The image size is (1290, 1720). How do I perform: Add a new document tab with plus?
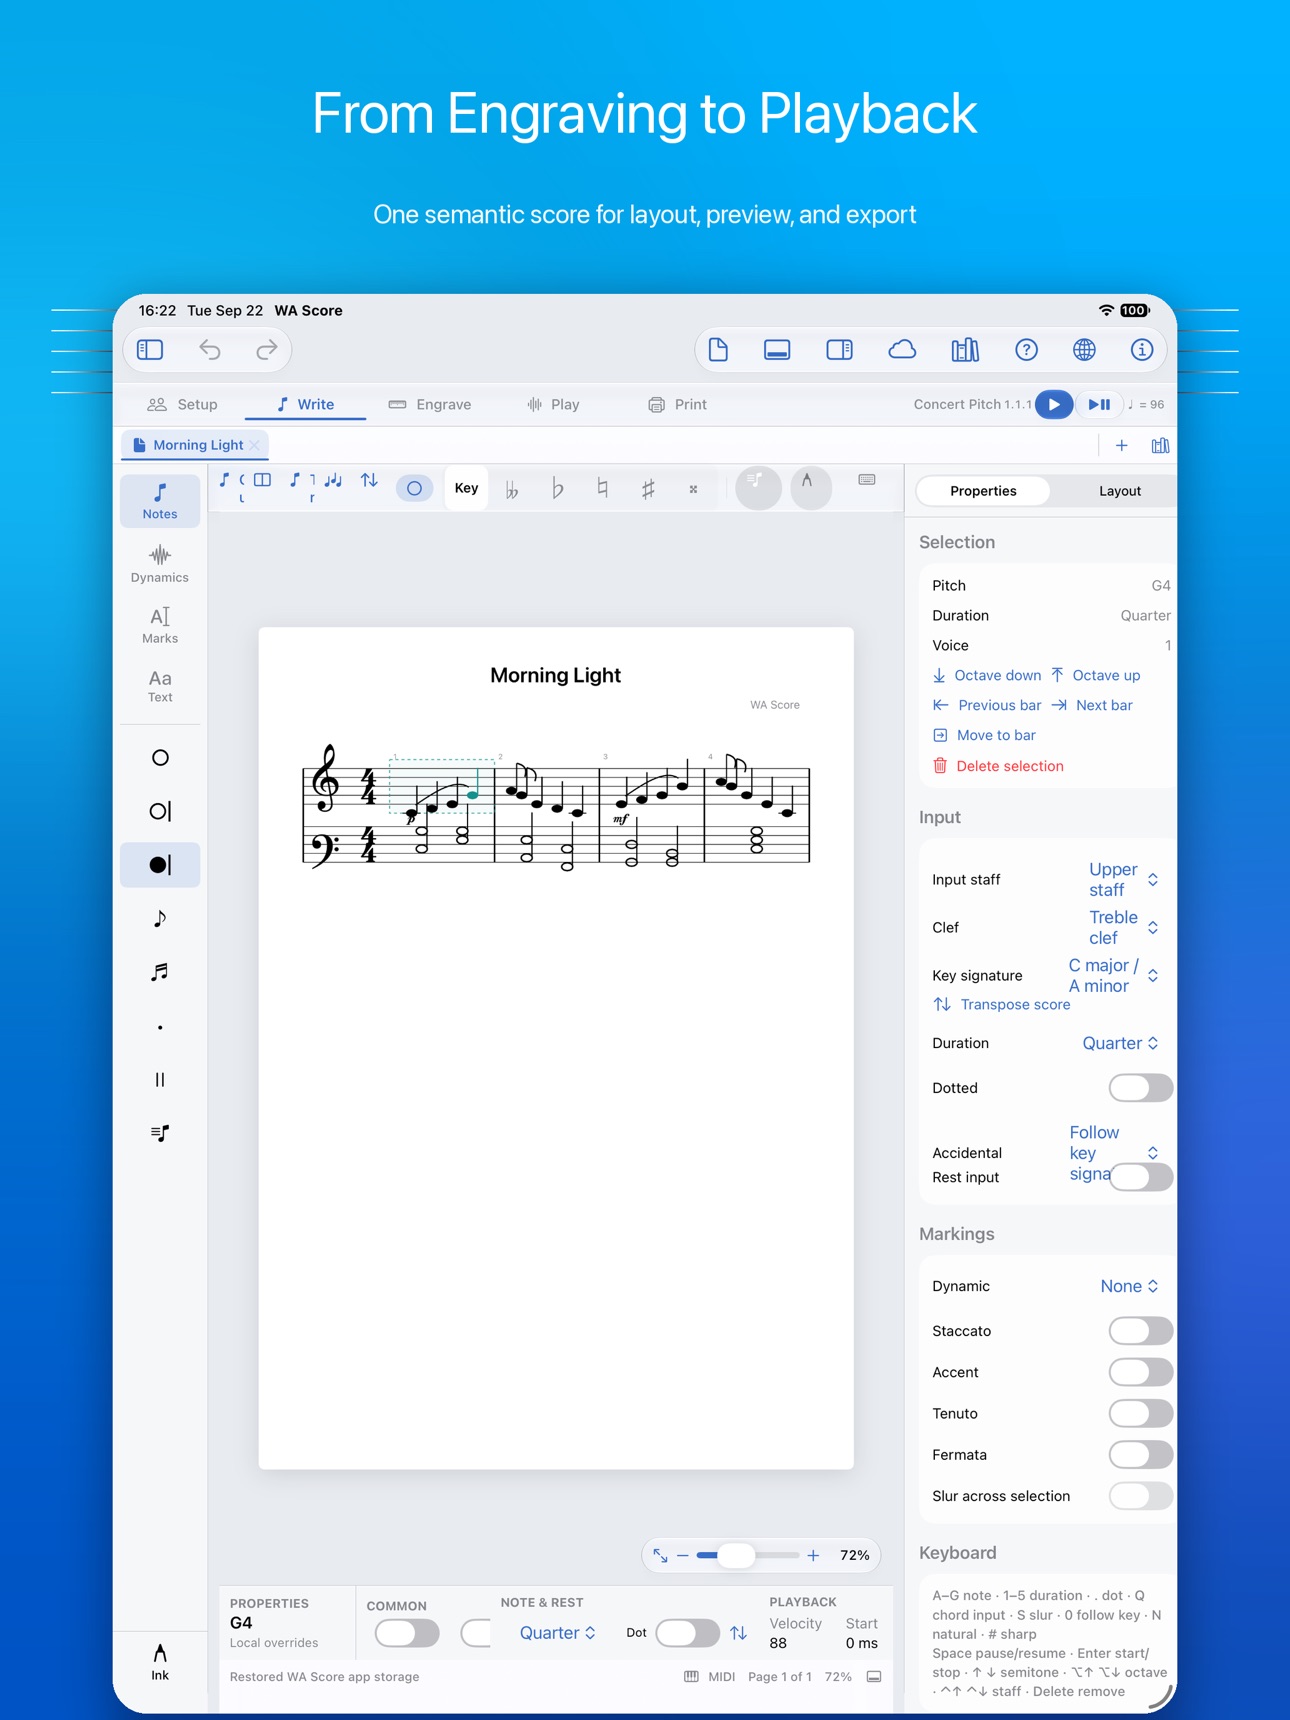click(x=1122, y=446)
